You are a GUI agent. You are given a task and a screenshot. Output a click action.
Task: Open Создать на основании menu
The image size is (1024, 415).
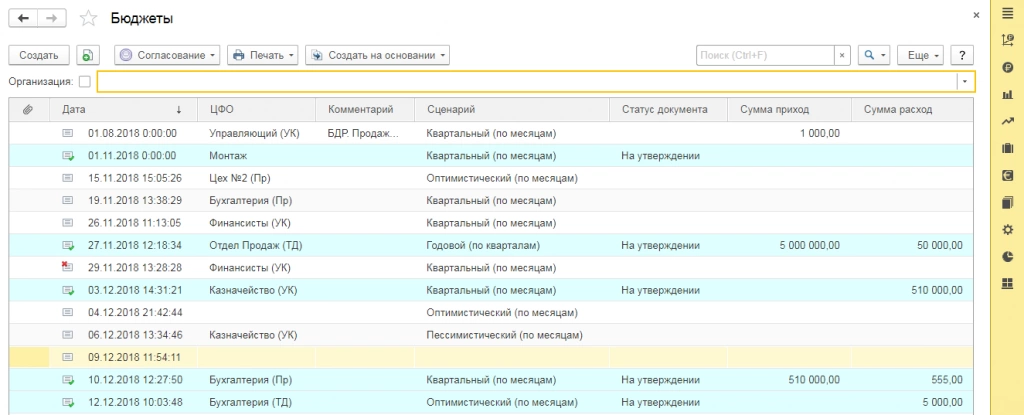click(x=377, y=56)
